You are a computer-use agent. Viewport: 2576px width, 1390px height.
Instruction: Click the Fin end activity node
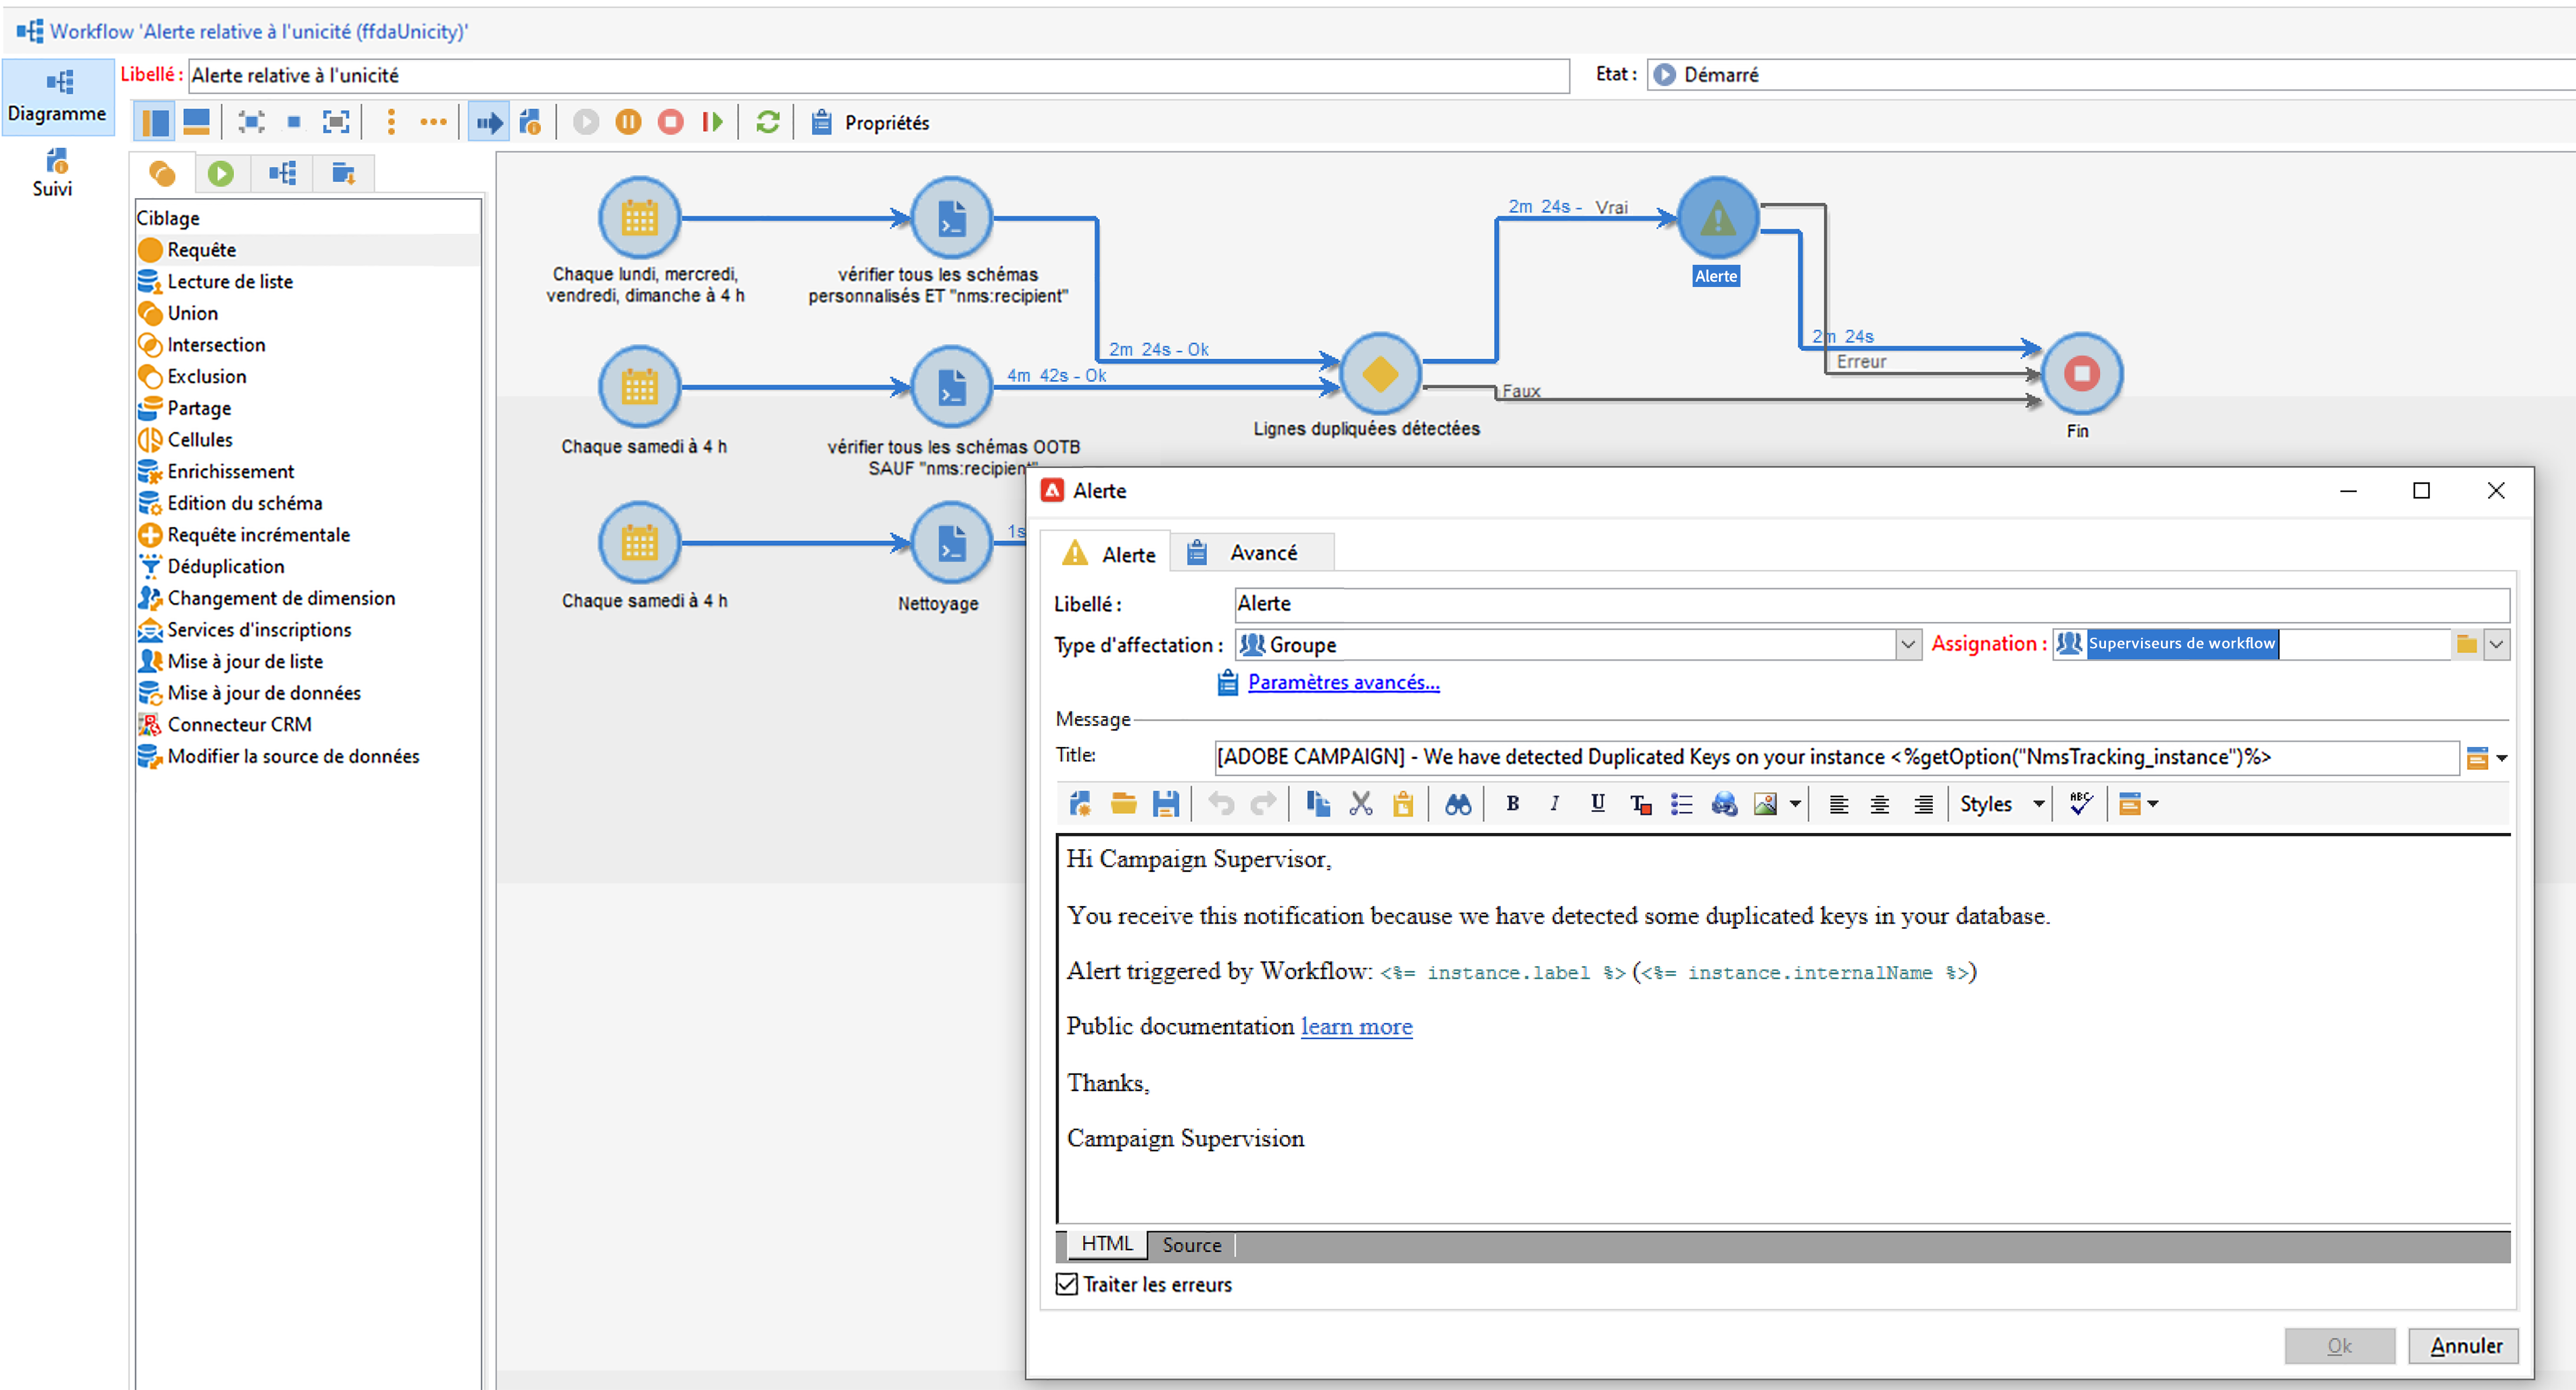[2081, 374]
